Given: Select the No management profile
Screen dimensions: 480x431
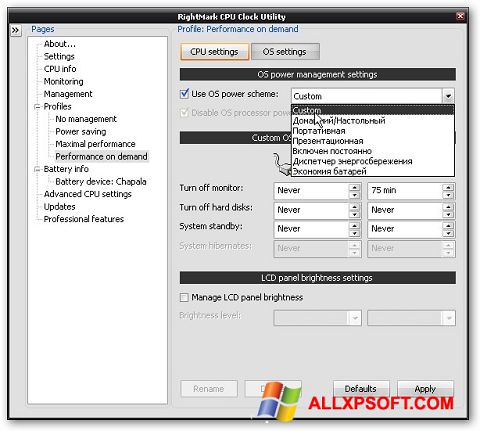Looking at the screenshot, I should [x=86, y=119].
